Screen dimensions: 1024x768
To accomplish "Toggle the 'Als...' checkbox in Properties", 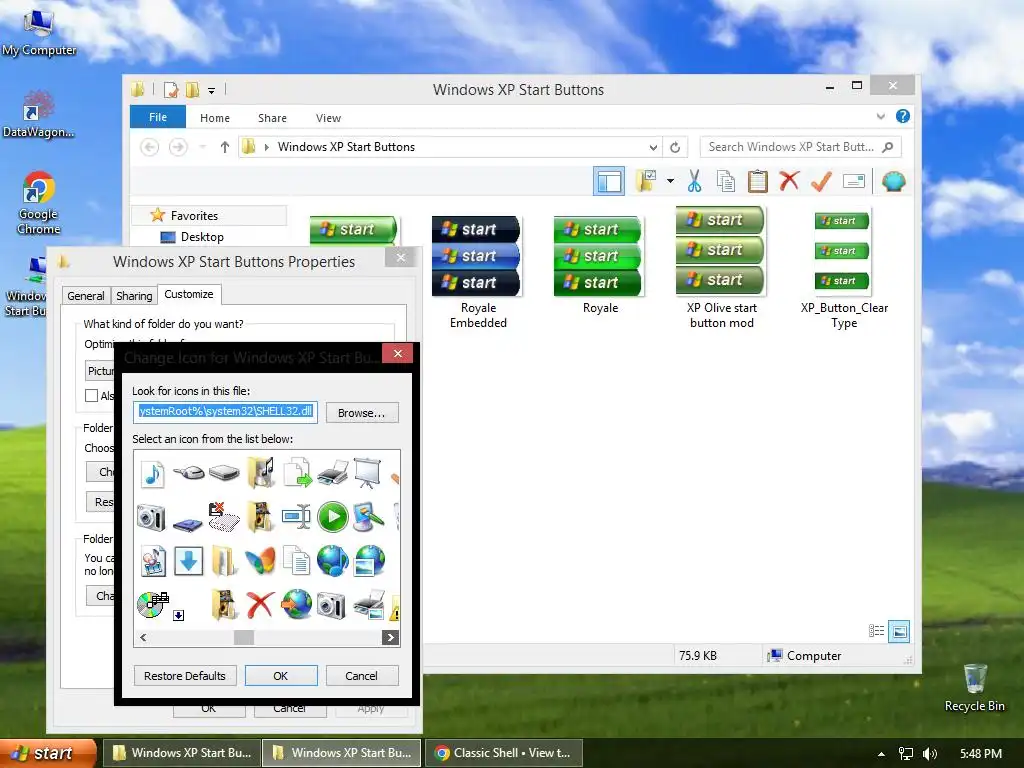I will tap(91, 395).
